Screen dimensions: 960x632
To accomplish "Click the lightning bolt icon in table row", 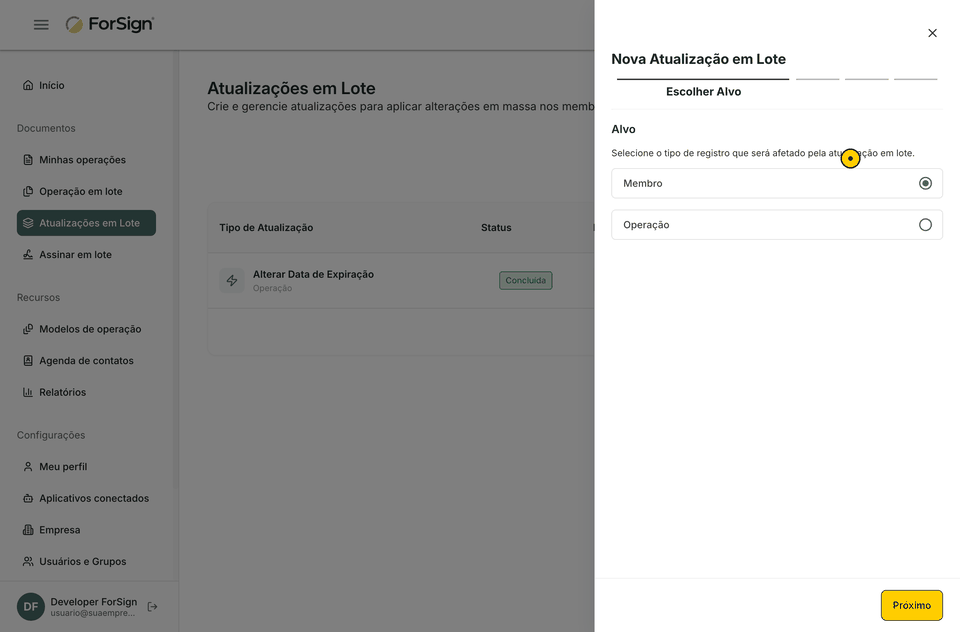I will point(232,280).
